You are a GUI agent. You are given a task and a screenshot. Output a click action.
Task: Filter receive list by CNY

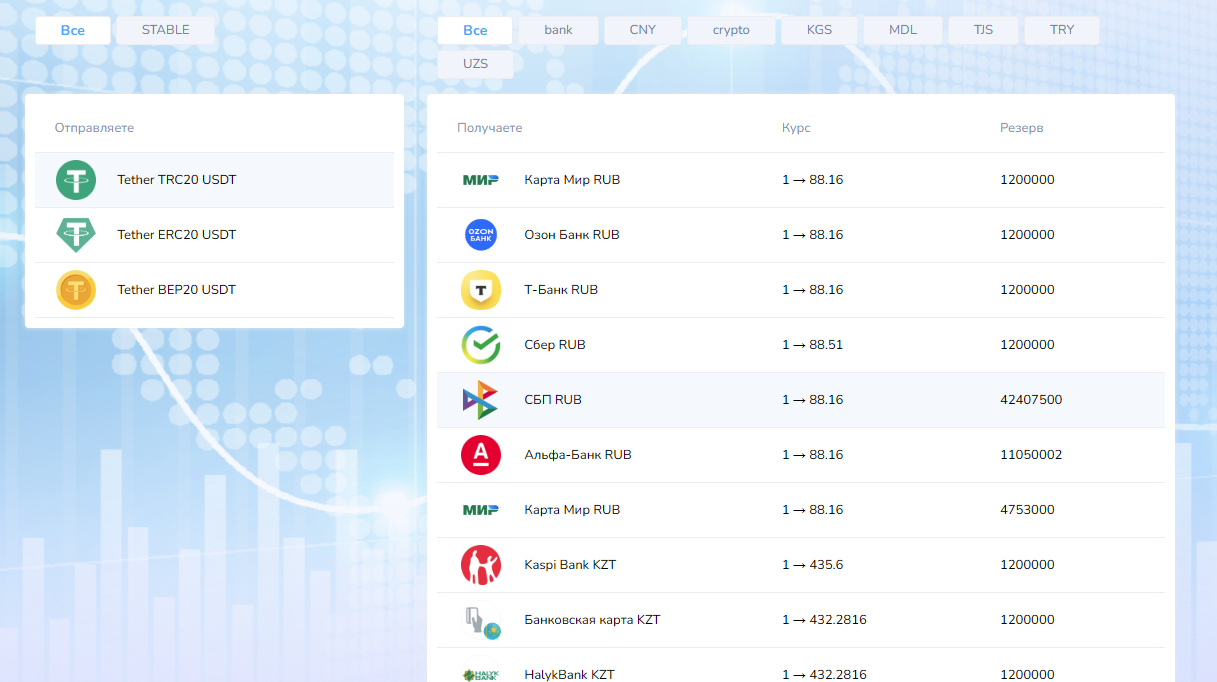coord(643,30)
